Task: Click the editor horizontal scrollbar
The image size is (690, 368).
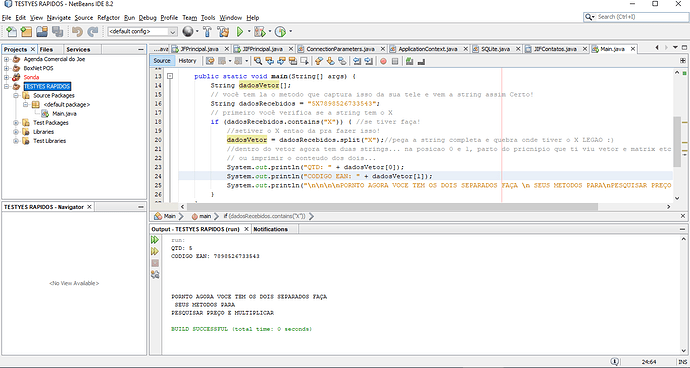Action: click(x=392, y=206)
